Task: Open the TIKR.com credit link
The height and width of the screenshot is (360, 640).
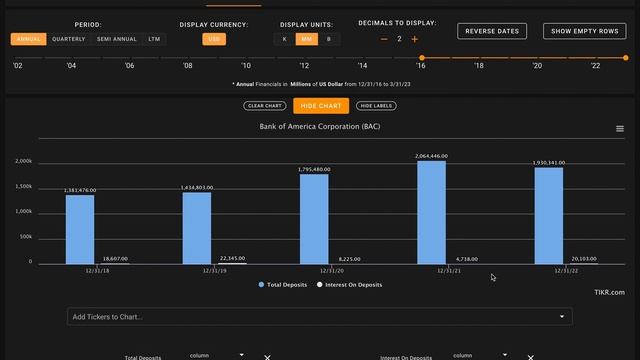Action: click(609, 292)
